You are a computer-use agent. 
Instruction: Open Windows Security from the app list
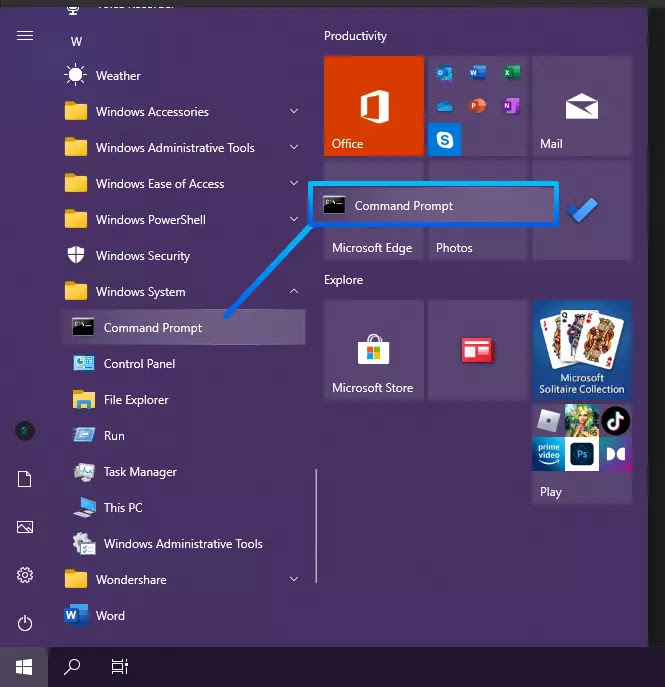point(183,255)
